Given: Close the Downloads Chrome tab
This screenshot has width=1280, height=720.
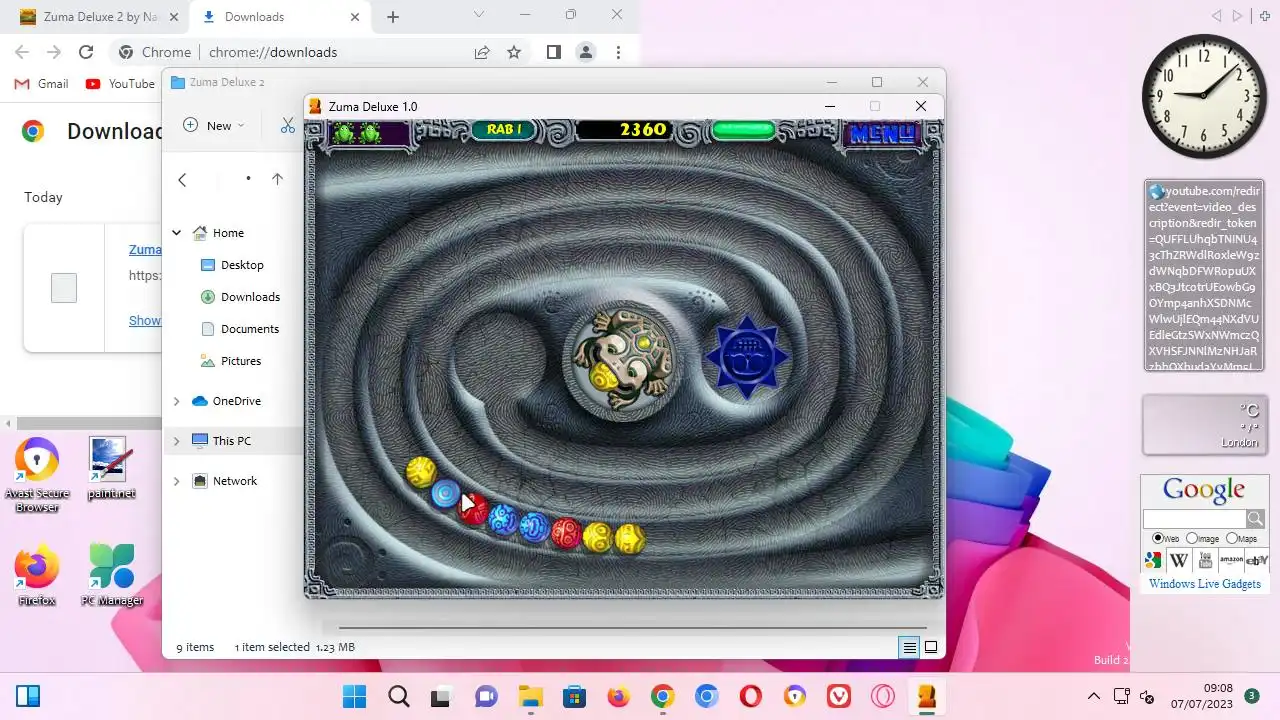Looking at the screenshot, I should click(x=354, y=17).
